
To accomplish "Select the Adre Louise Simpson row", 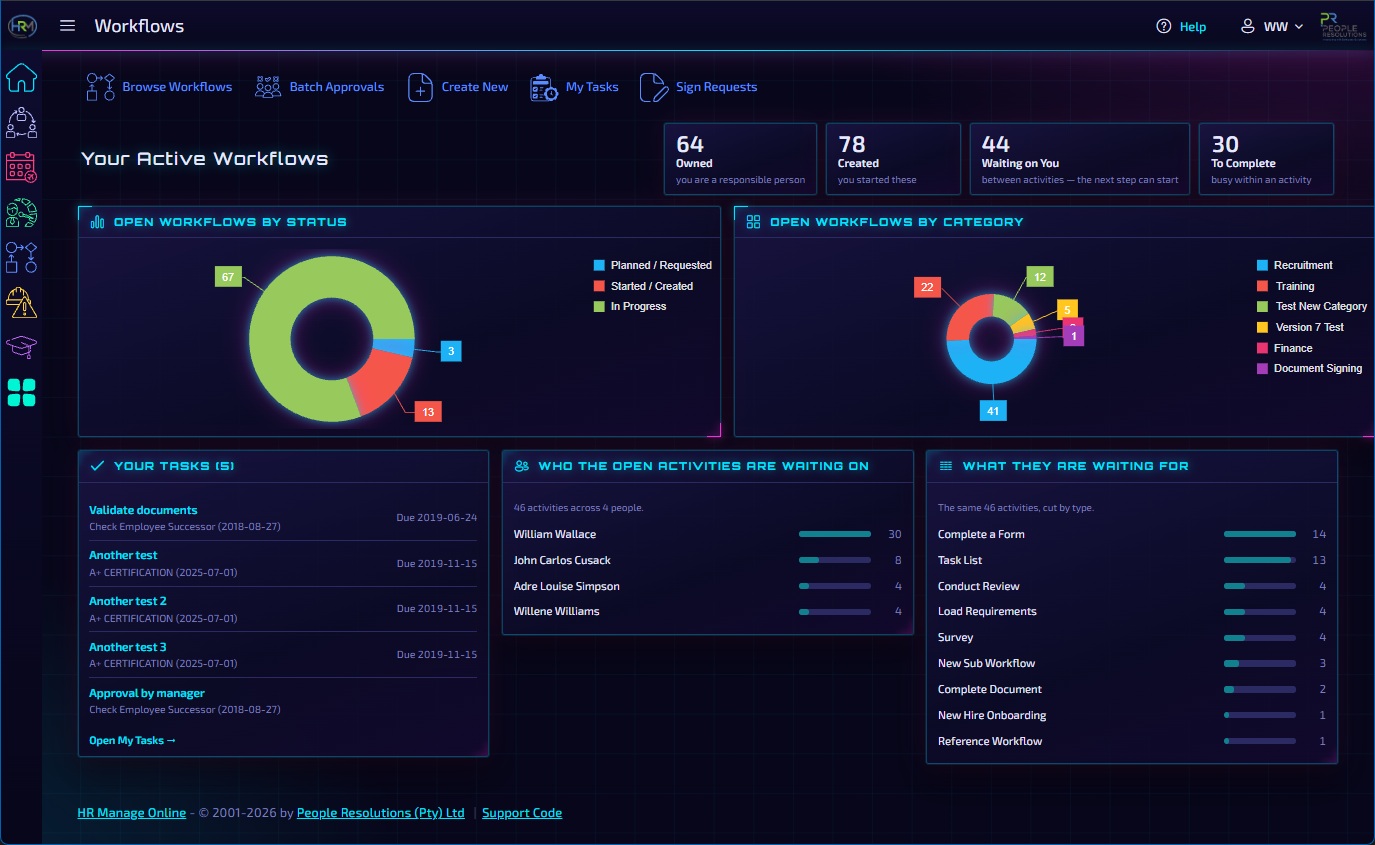I will [x=708, y=586].
